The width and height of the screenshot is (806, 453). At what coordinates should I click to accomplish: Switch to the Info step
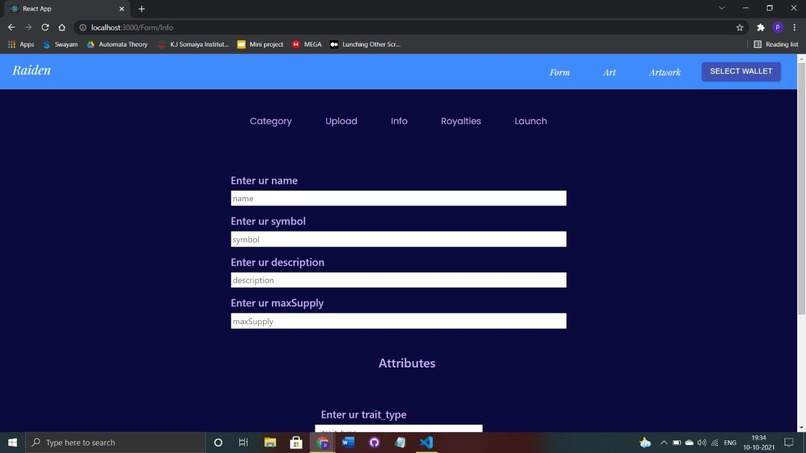point(399,121)
